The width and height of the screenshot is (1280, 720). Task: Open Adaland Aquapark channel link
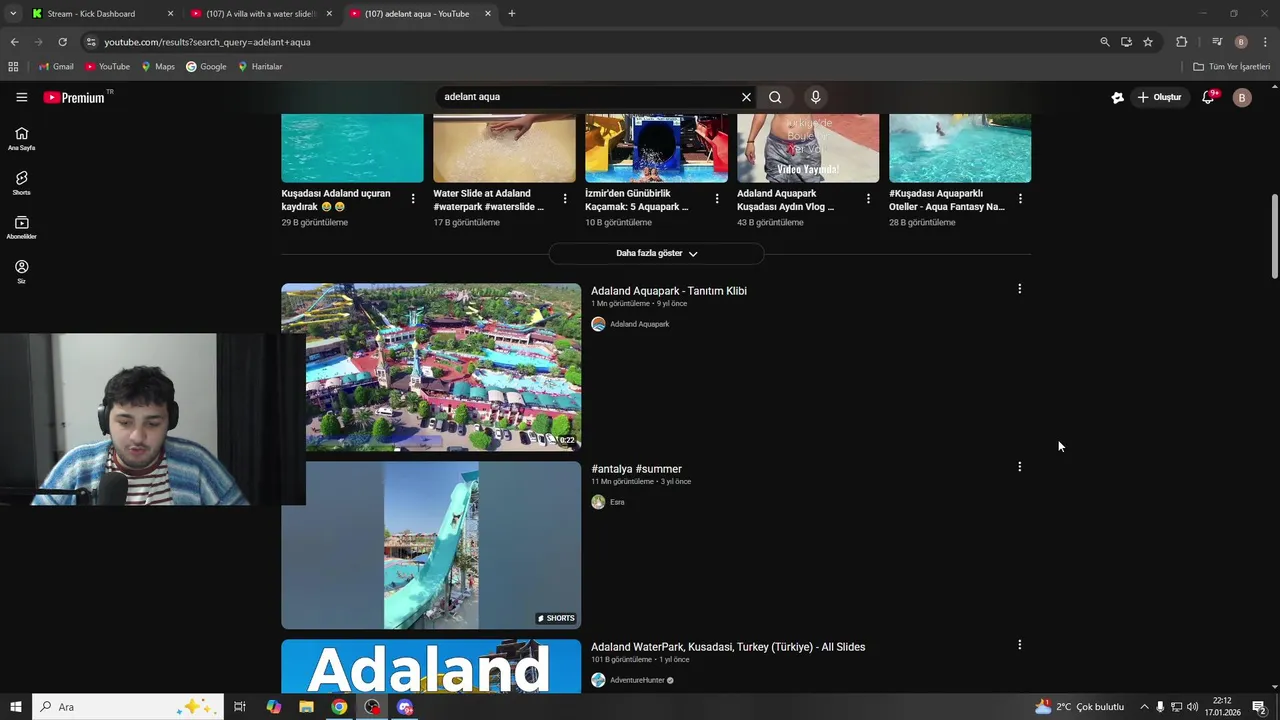pyautogui.click(x=639, y=324)
